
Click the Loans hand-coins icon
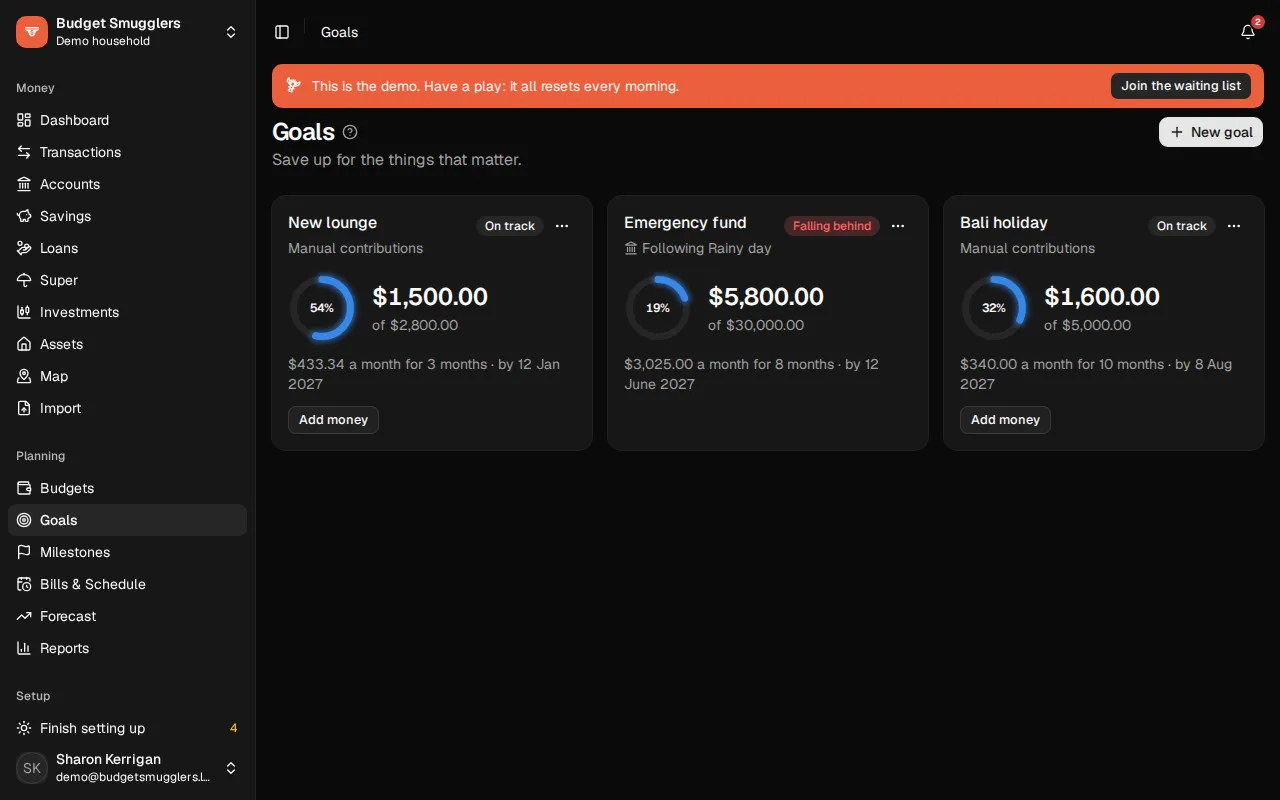(24, 248)
